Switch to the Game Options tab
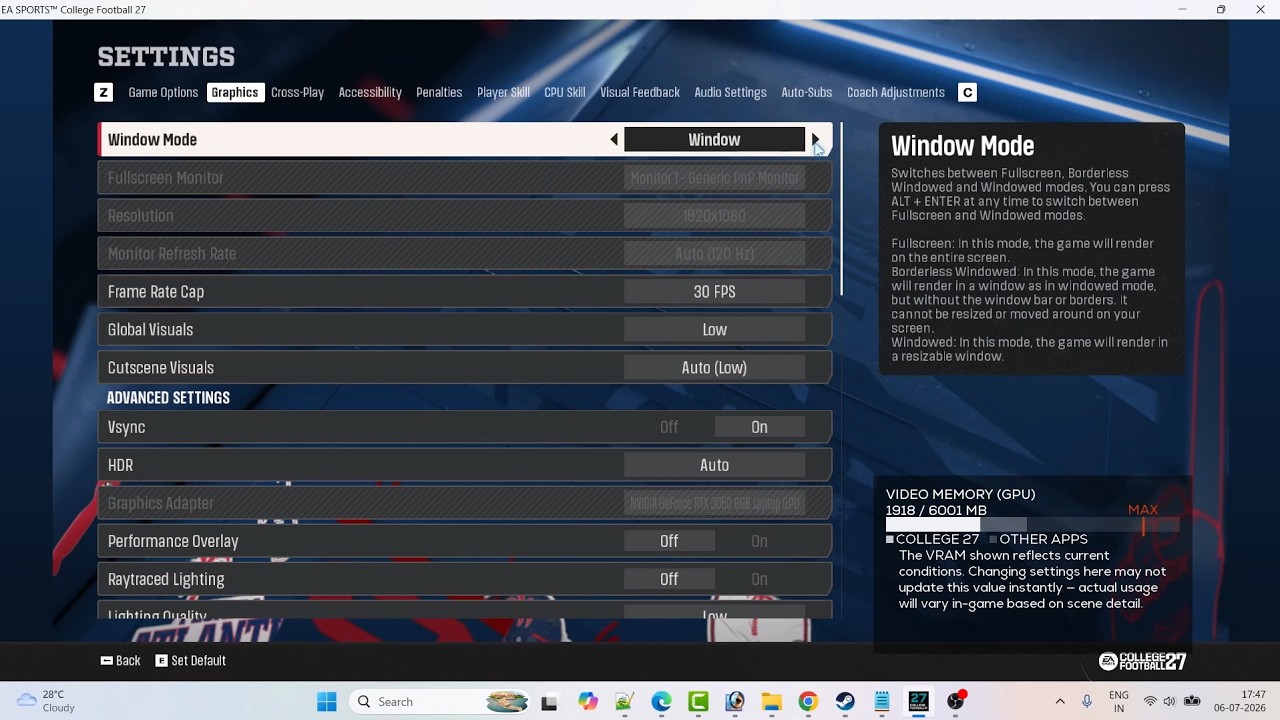Viewport: 1280px width, 720px height. click(x=163, y=92)
